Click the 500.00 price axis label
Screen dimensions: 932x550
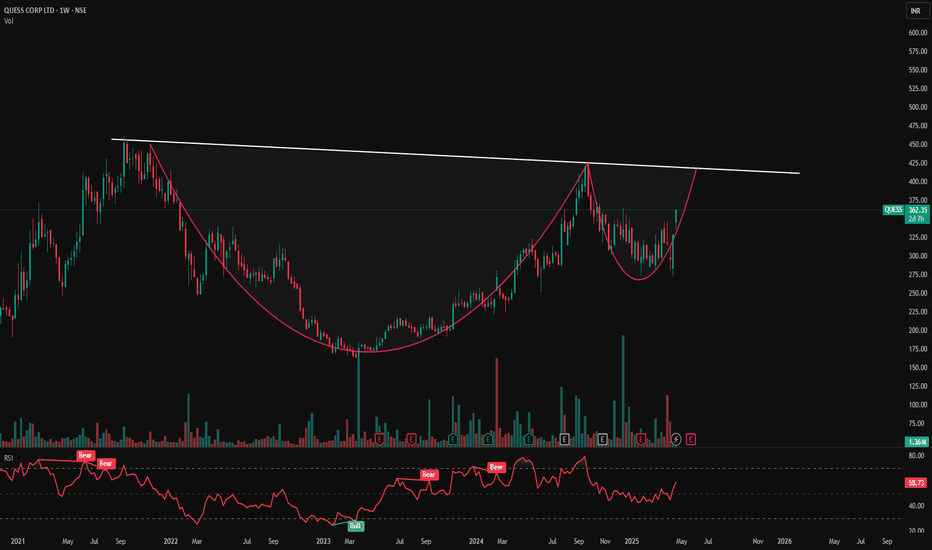pyautogui.click(x=918, y=107)
